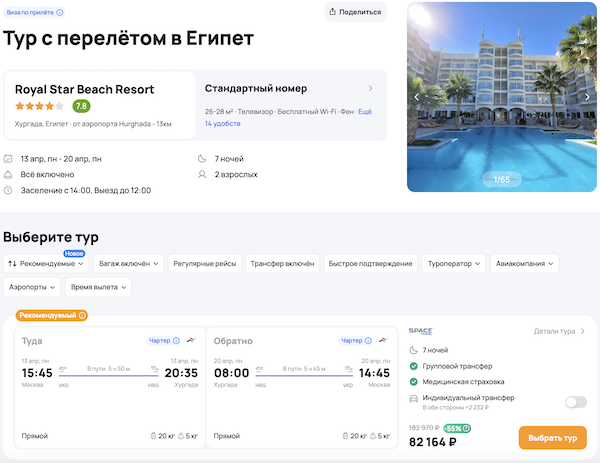Toggle the Регулярные рейсы filter
The image size is (600, 463).
click(x=205, y=264)
